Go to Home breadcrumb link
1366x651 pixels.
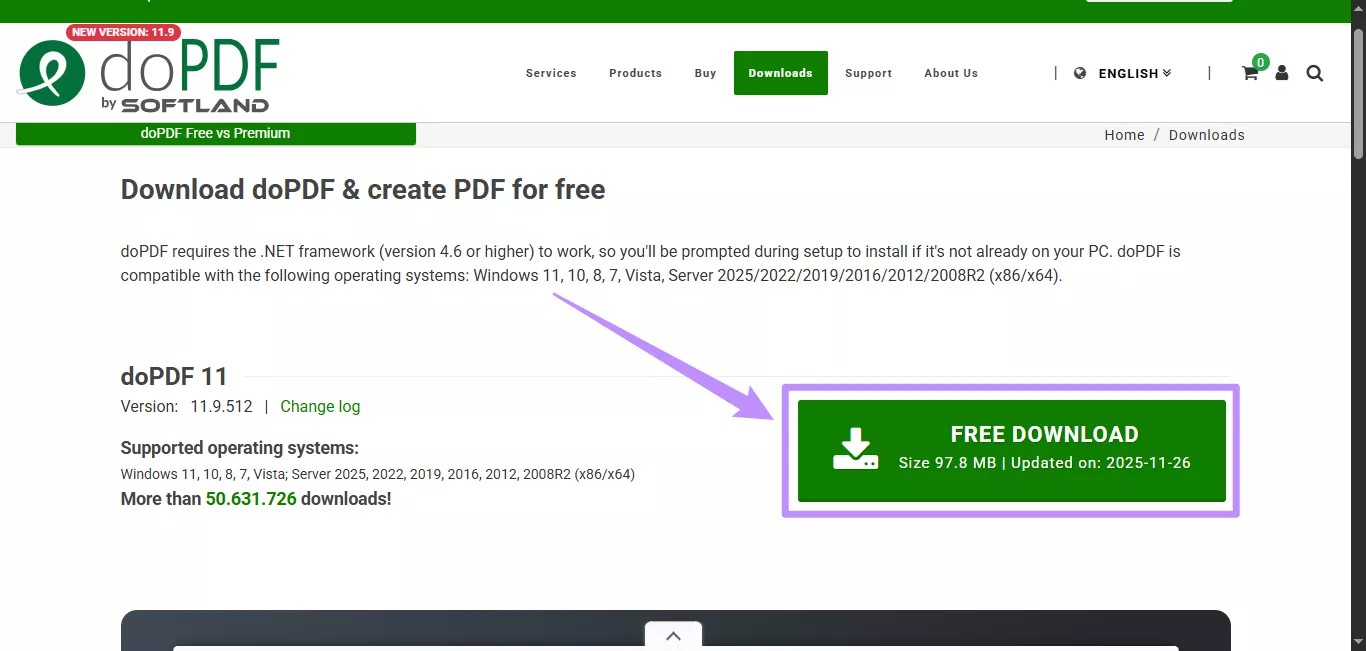(1124, 135)
